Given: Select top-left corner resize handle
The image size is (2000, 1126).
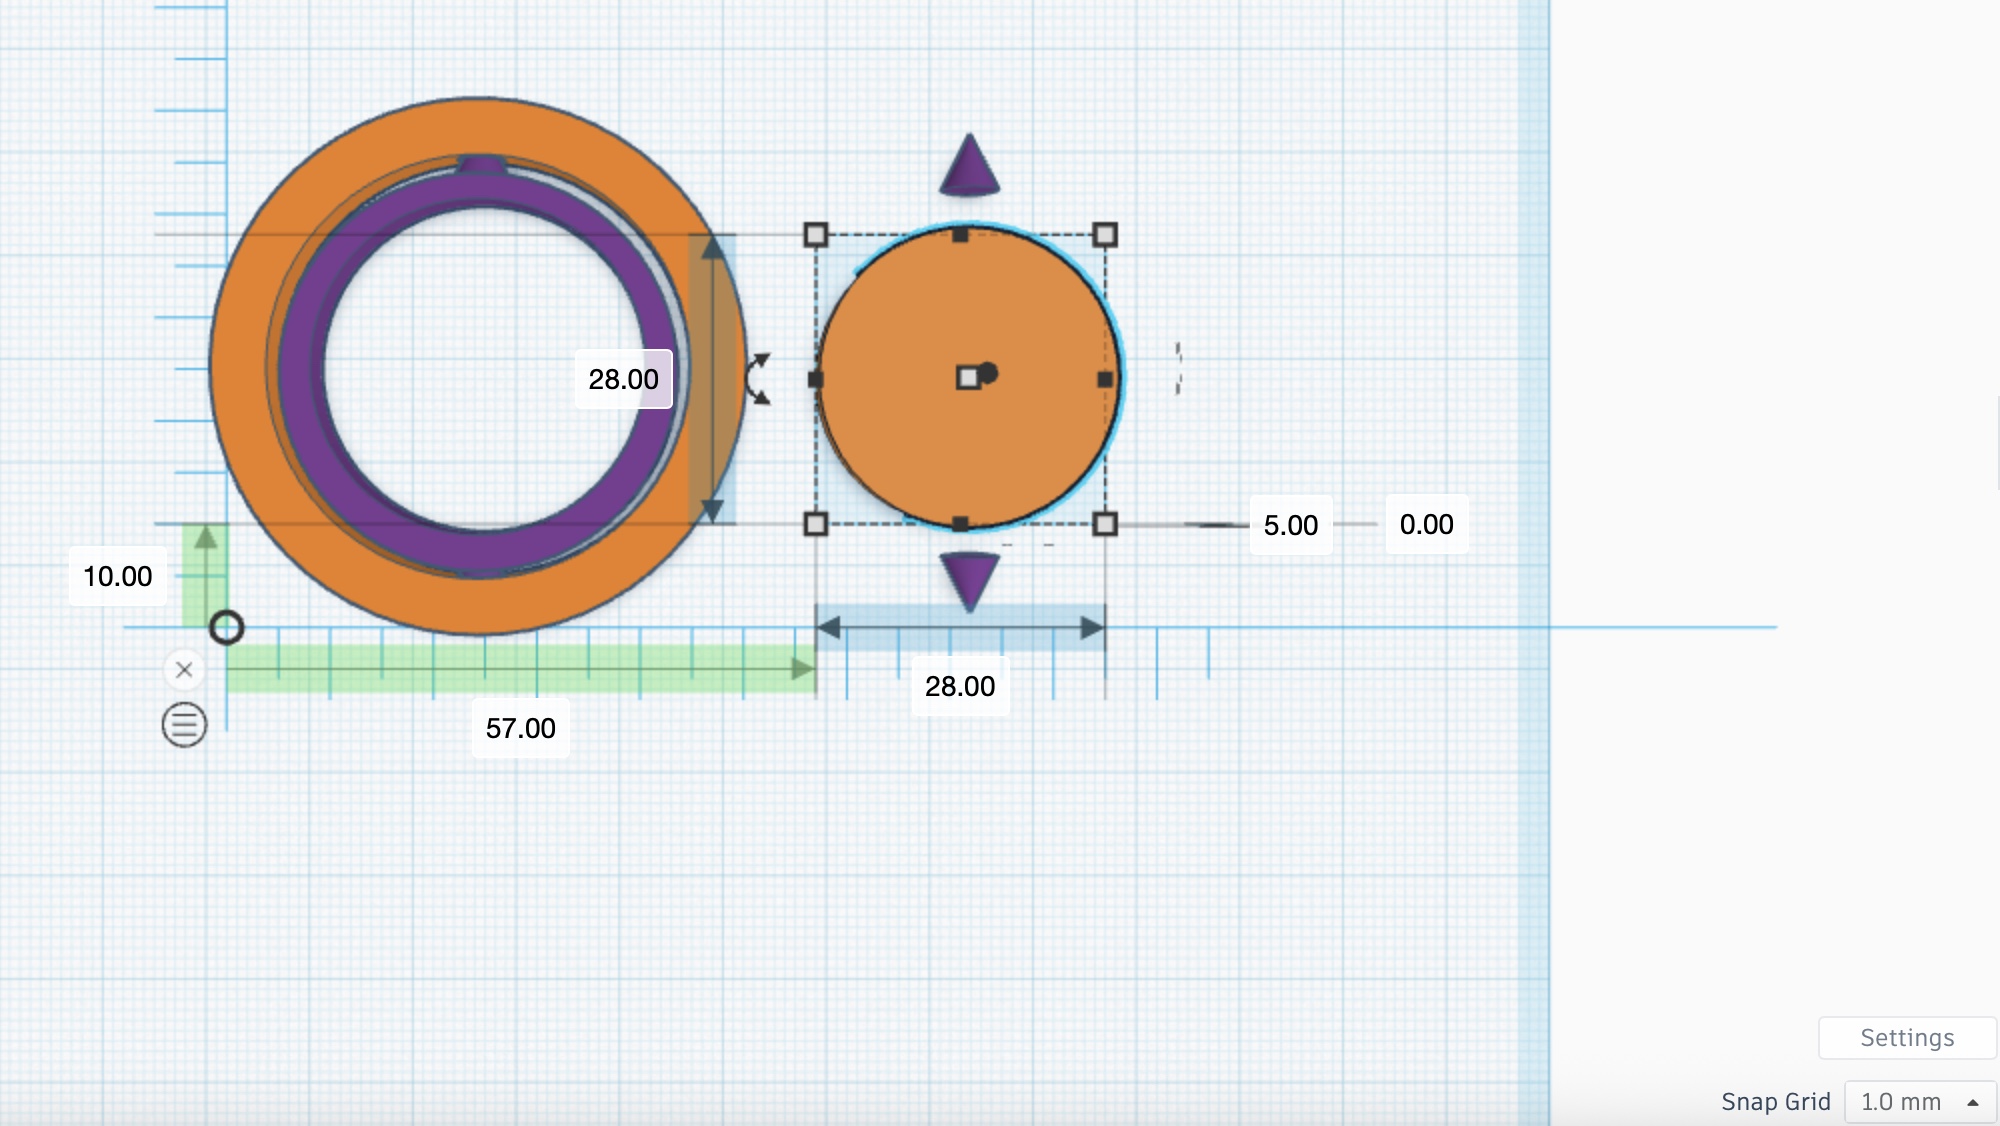Looking at the screenshot, I should [816, 235].
